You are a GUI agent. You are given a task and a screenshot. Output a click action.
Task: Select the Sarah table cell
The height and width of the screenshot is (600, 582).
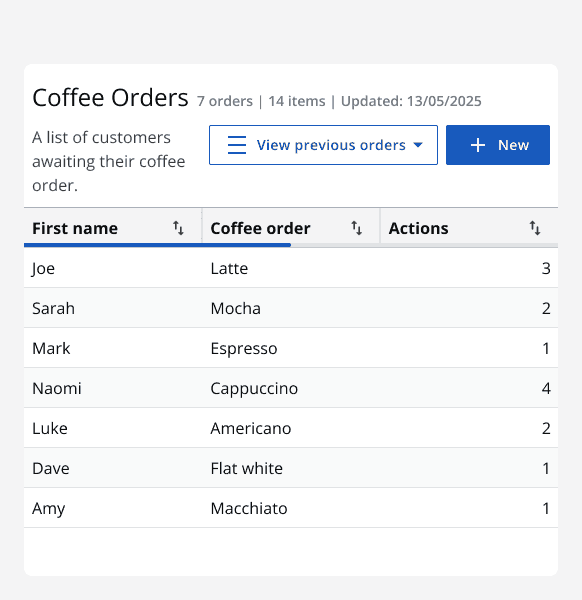click(x=113, y=308)
